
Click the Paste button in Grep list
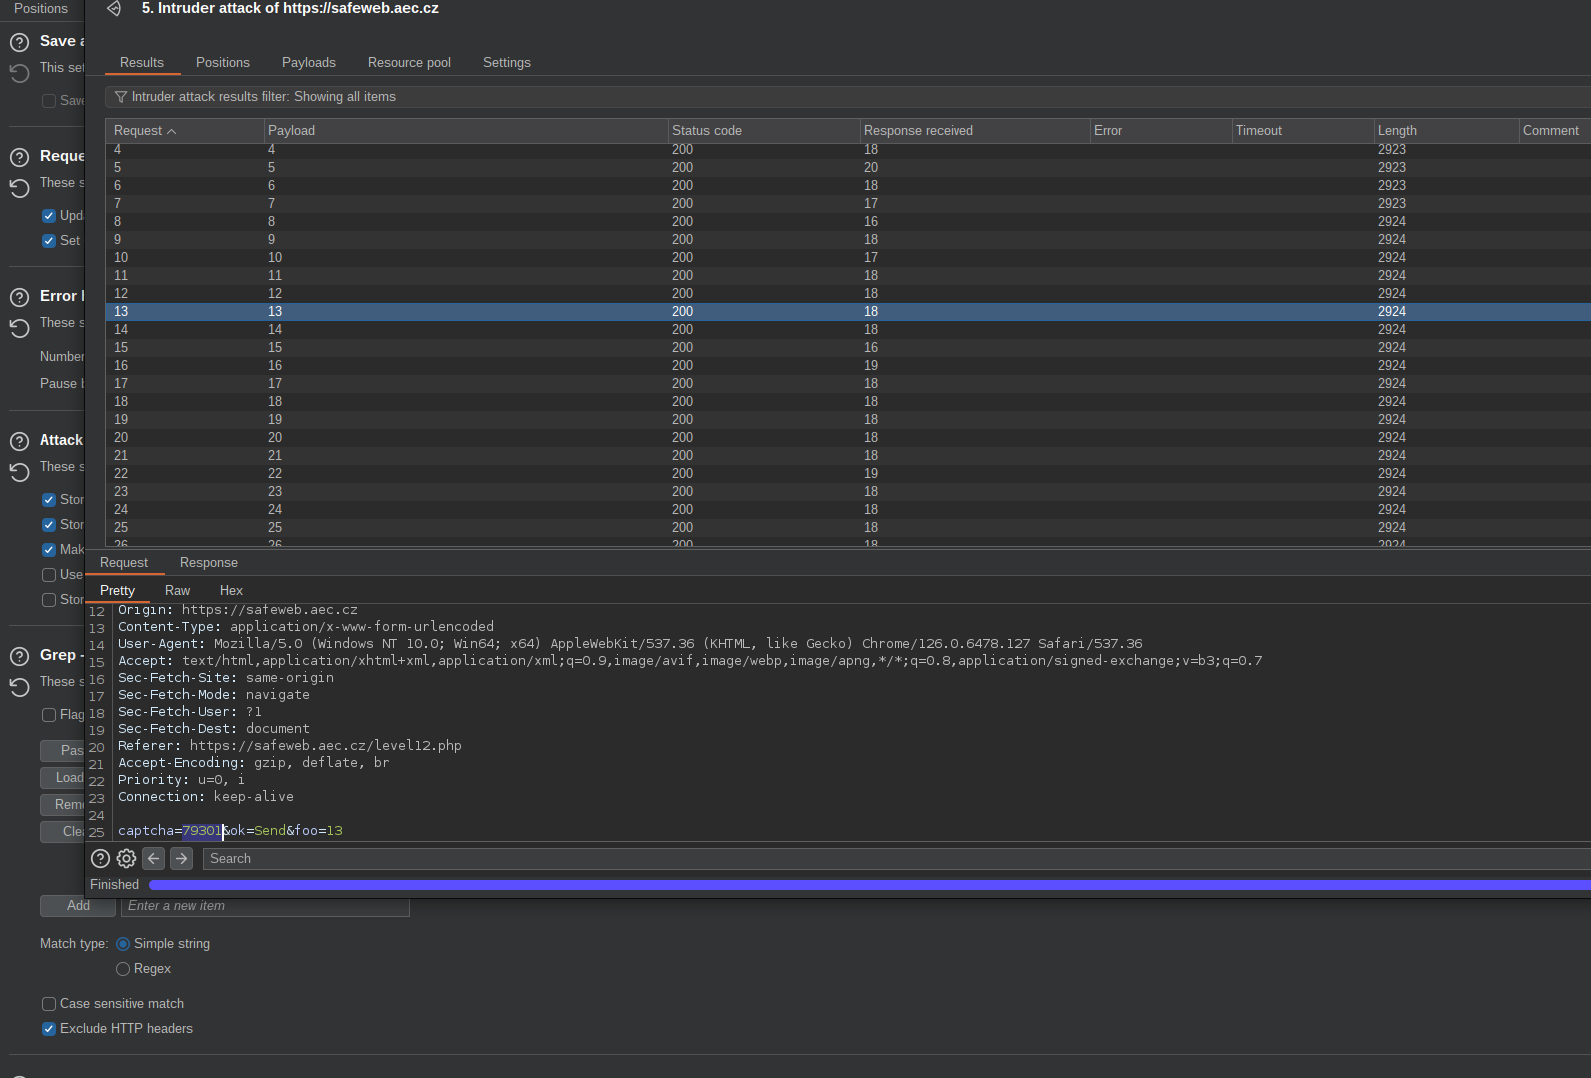click(x=63, y=751)
